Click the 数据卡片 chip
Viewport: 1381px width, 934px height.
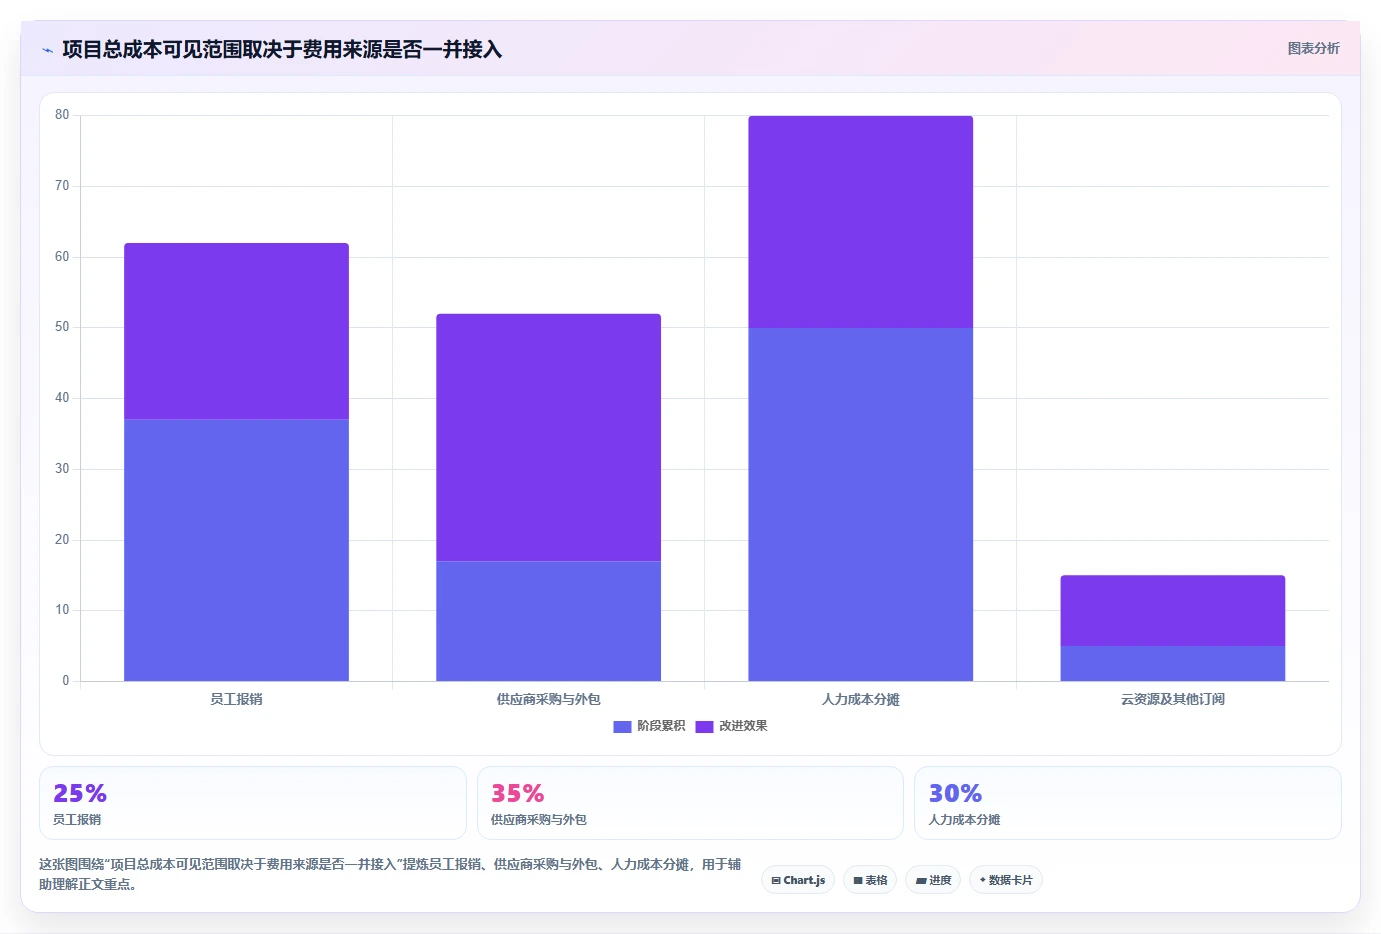pyautogui.click(x=1006, y=880)
